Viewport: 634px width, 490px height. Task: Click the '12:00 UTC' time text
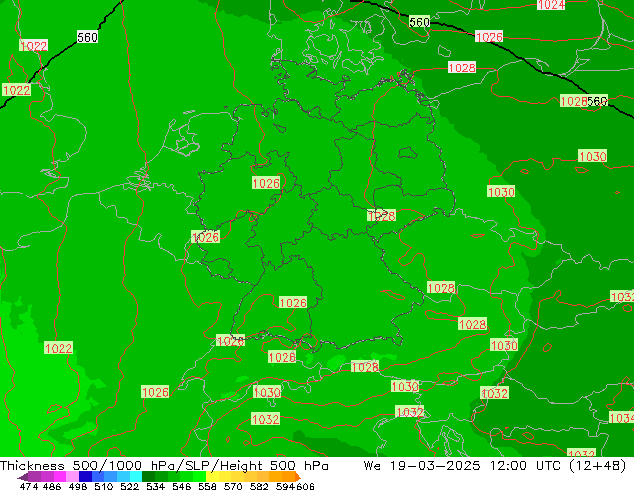tap(525, 466)
